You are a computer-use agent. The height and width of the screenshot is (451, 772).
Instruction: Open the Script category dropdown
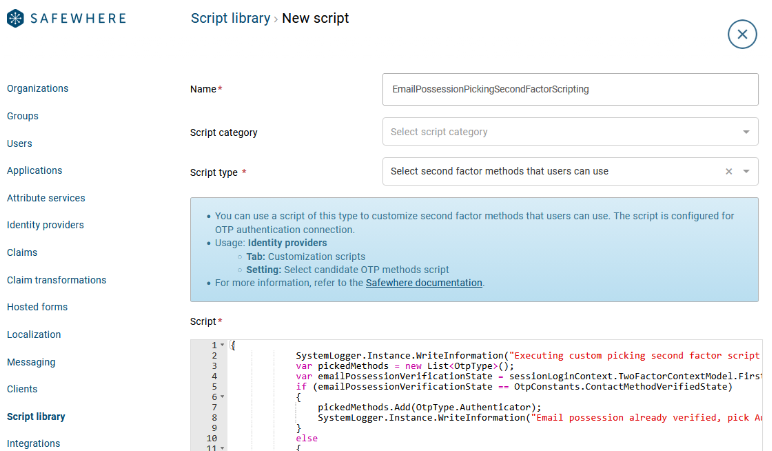click(570, 131)
